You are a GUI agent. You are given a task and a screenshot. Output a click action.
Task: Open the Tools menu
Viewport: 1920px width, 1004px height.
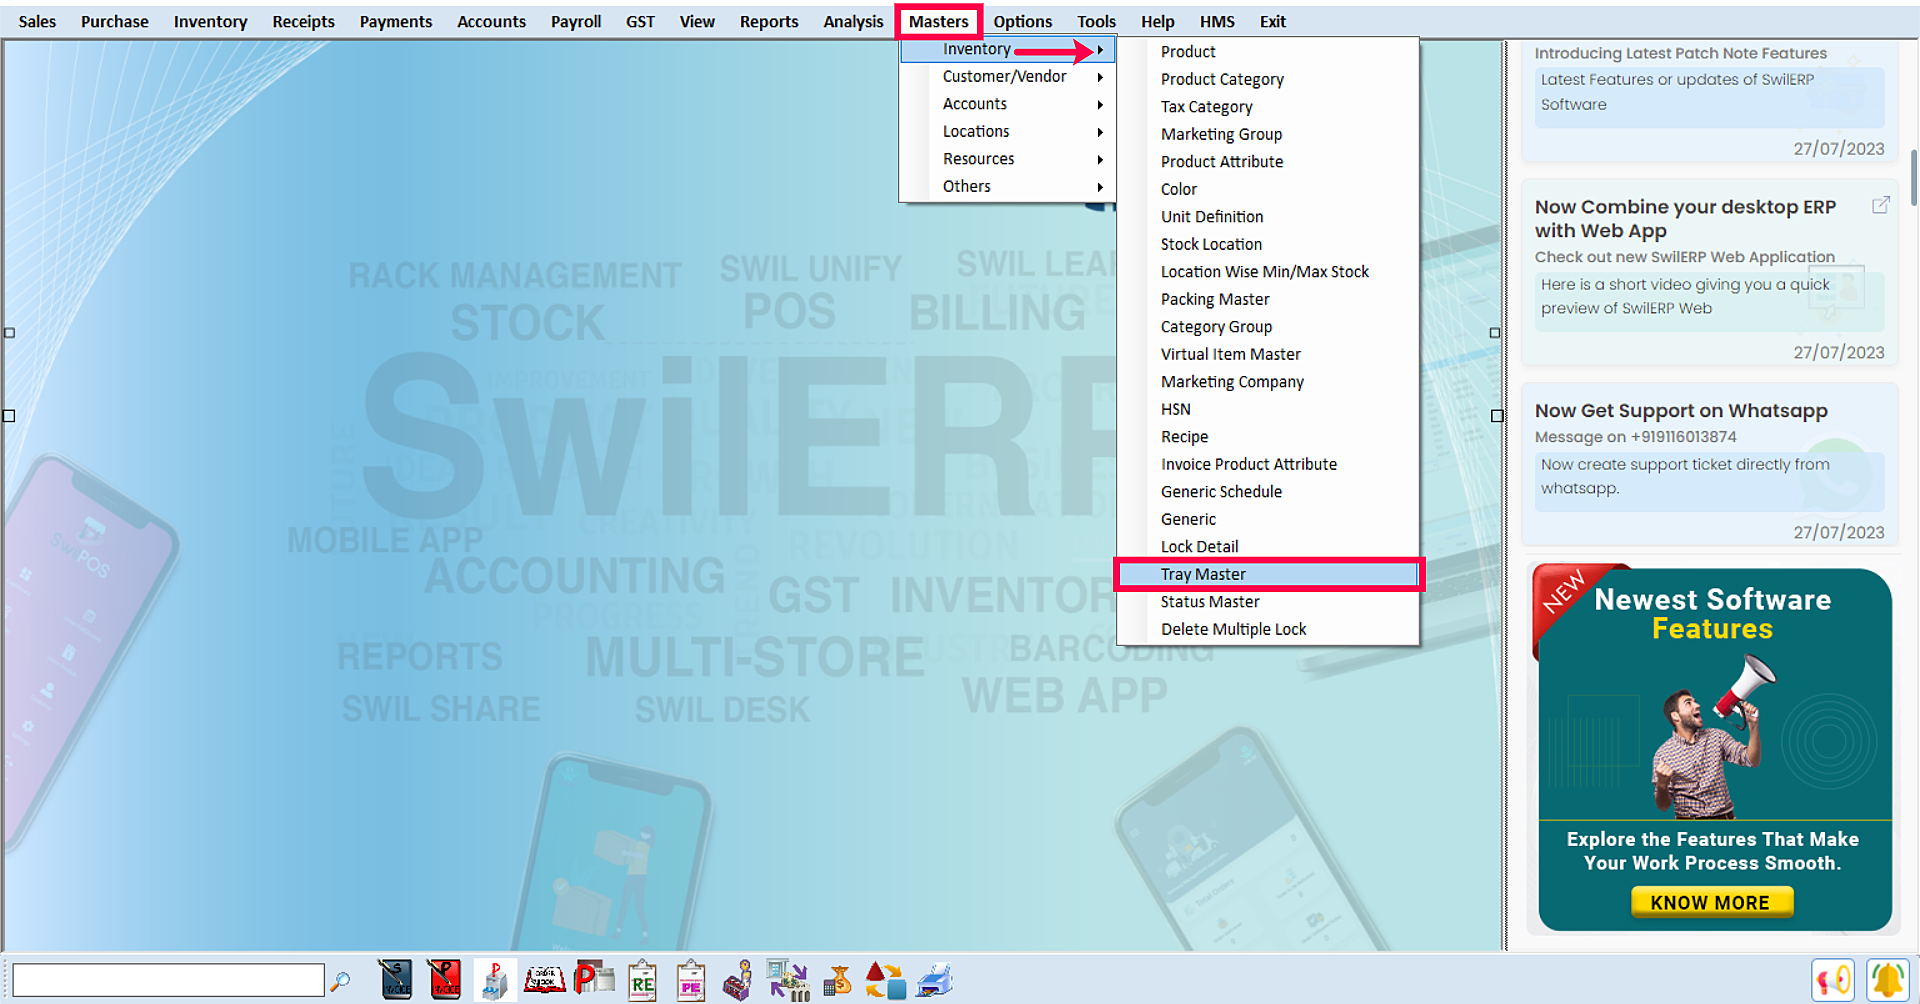click(x=1096, y=21)
